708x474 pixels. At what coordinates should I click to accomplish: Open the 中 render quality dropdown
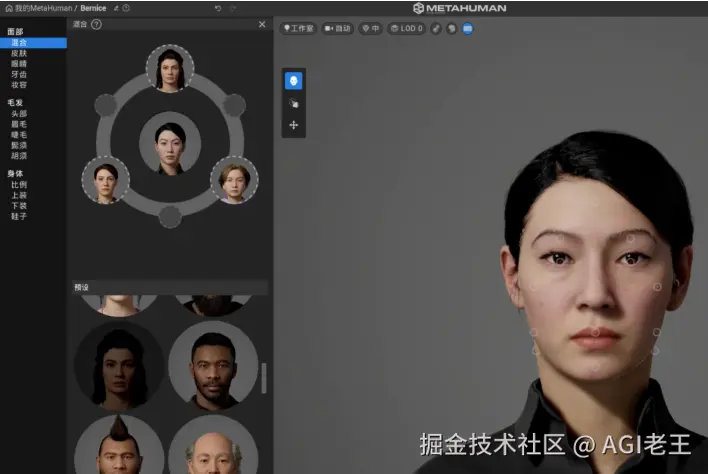coord(371,28)
